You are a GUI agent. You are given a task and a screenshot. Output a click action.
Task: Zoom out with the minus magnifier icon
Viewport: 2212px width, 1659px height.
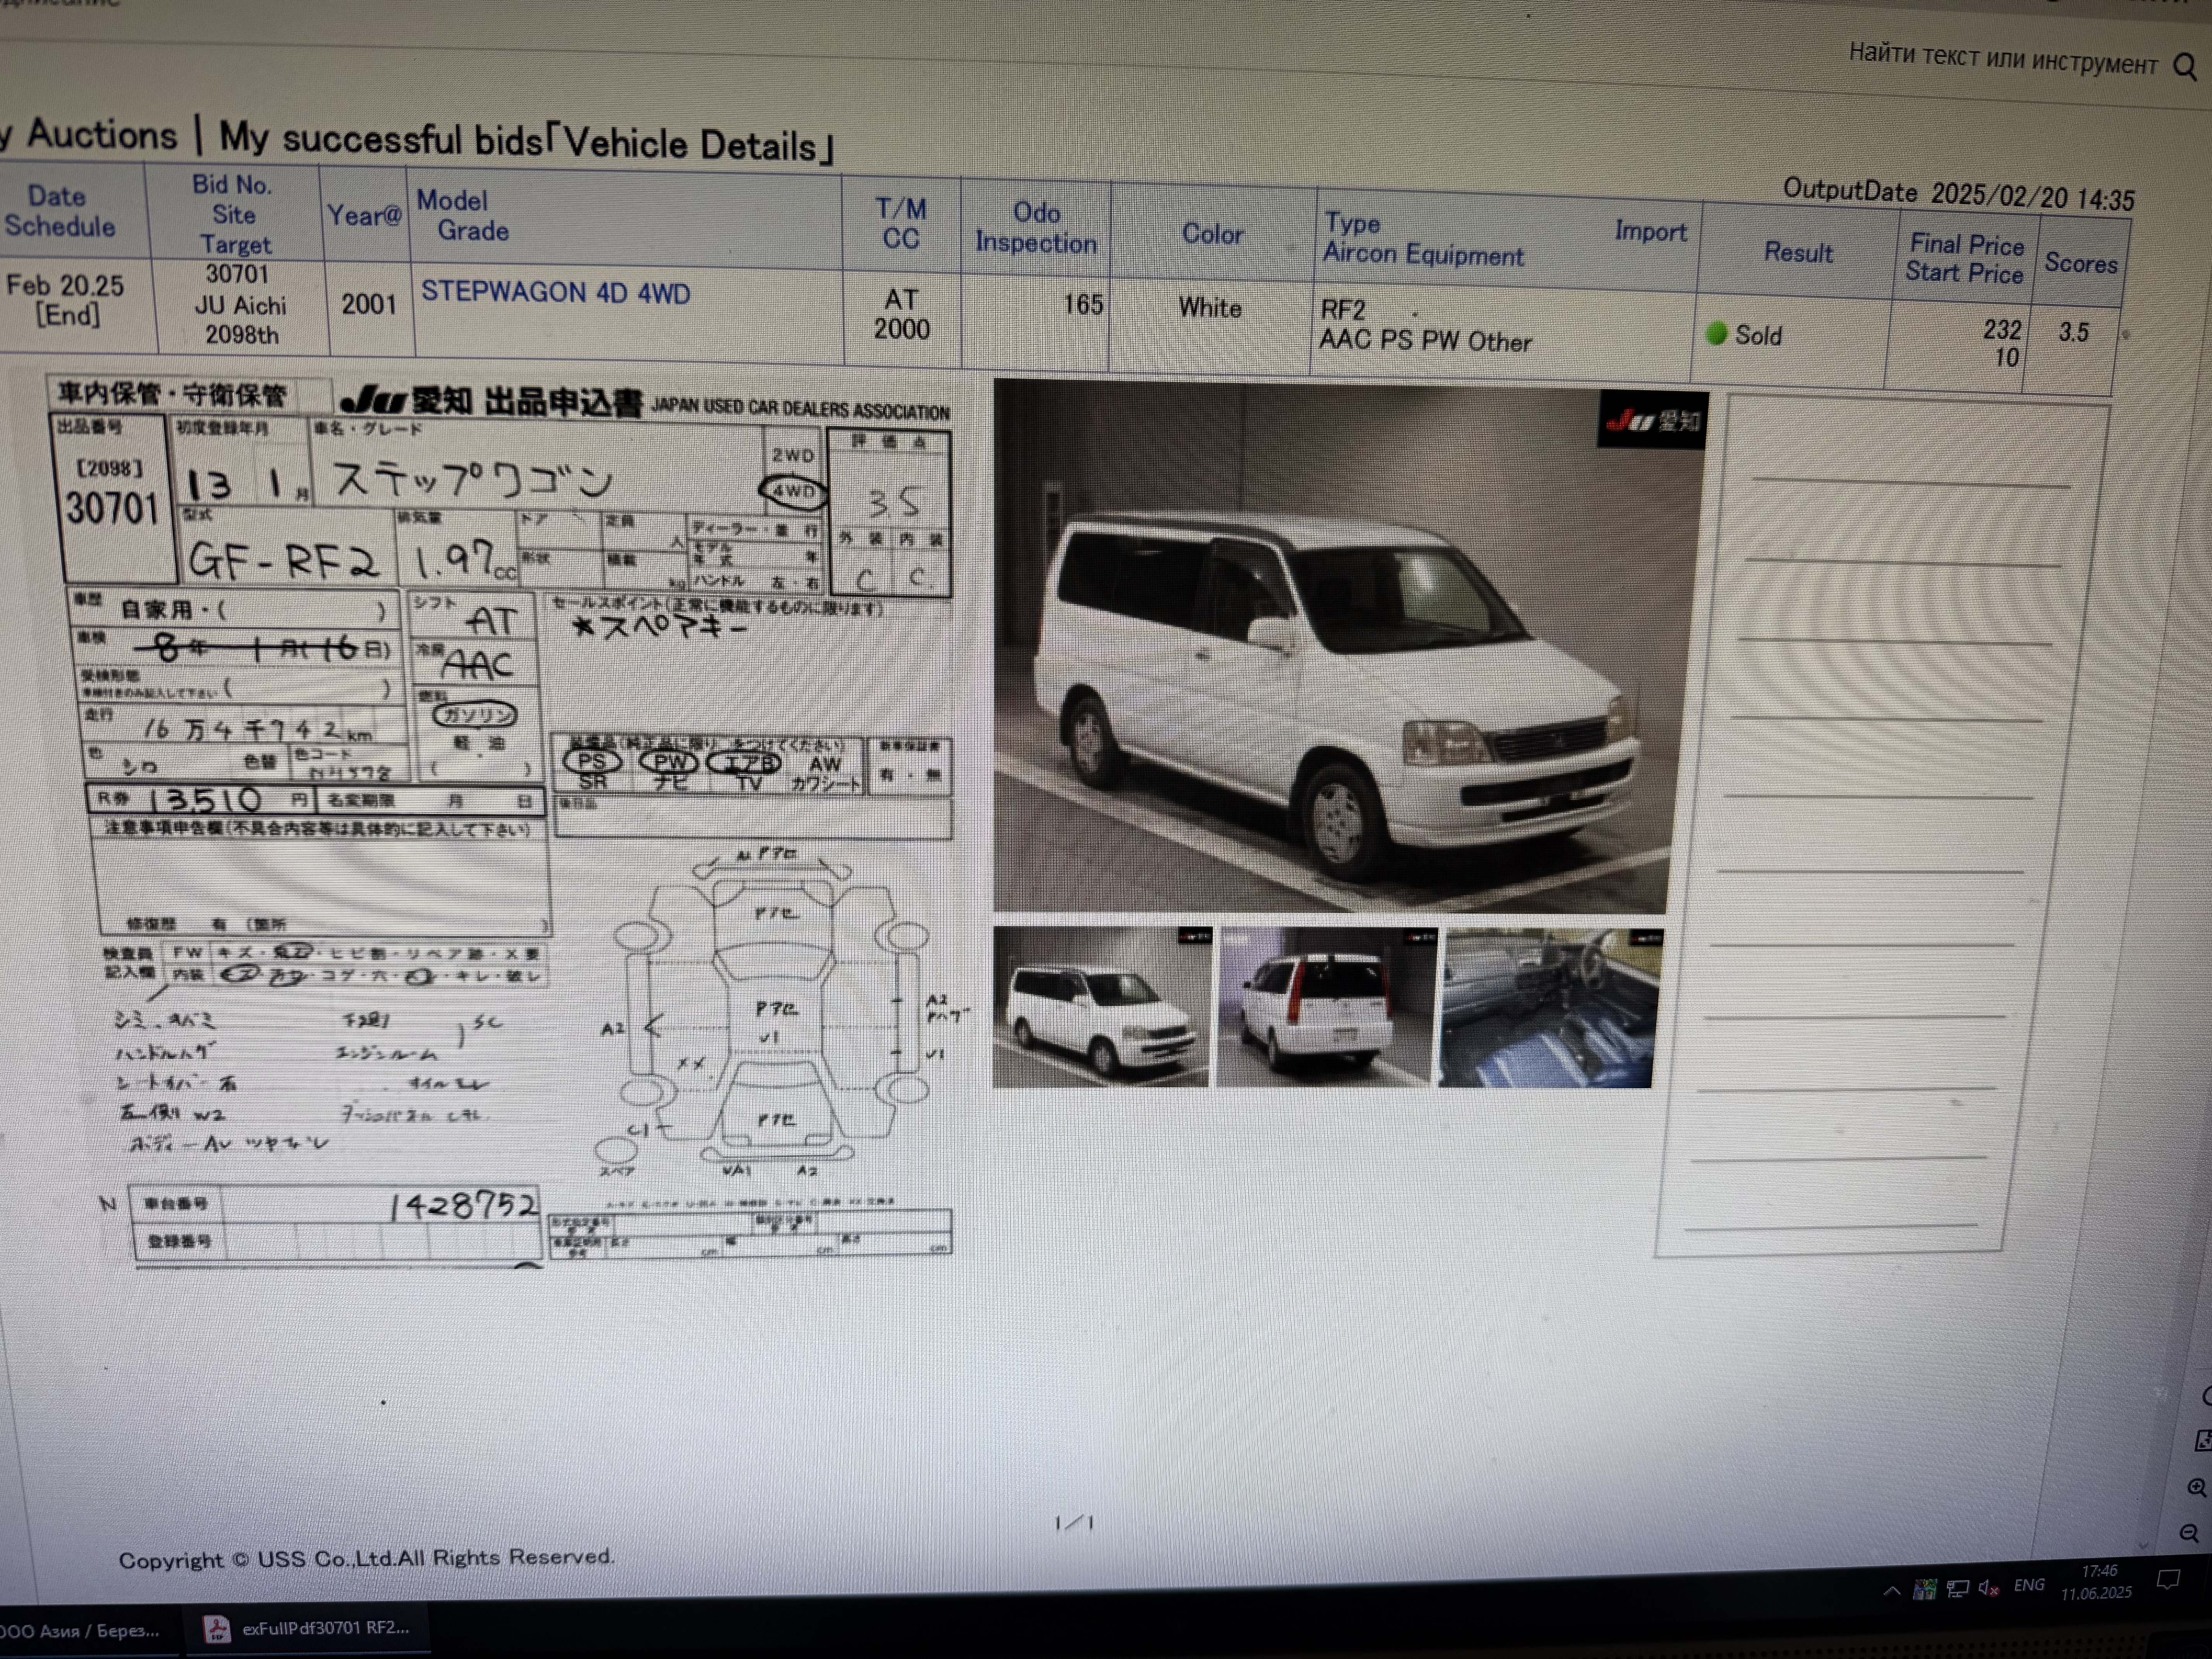(x=2189, y=1533)
